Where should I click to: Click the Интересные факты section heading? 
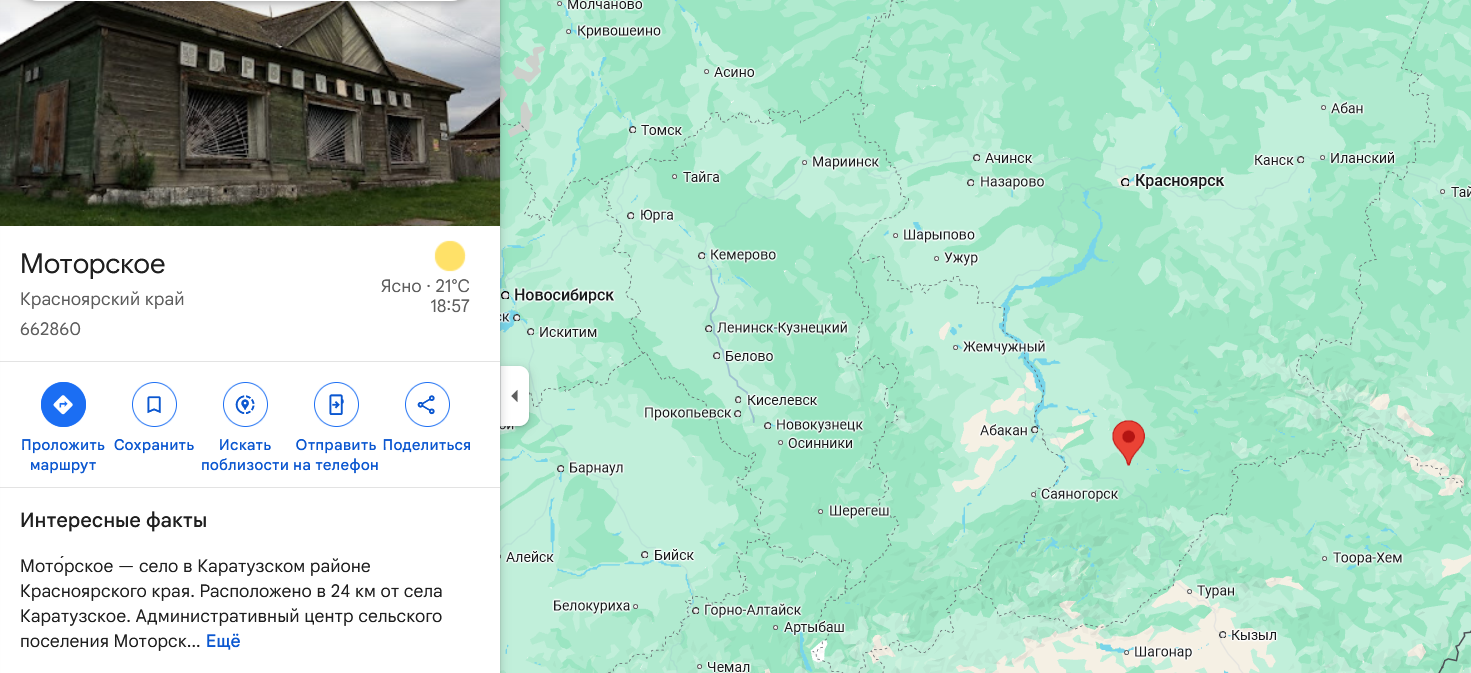[x=114, y=521]
